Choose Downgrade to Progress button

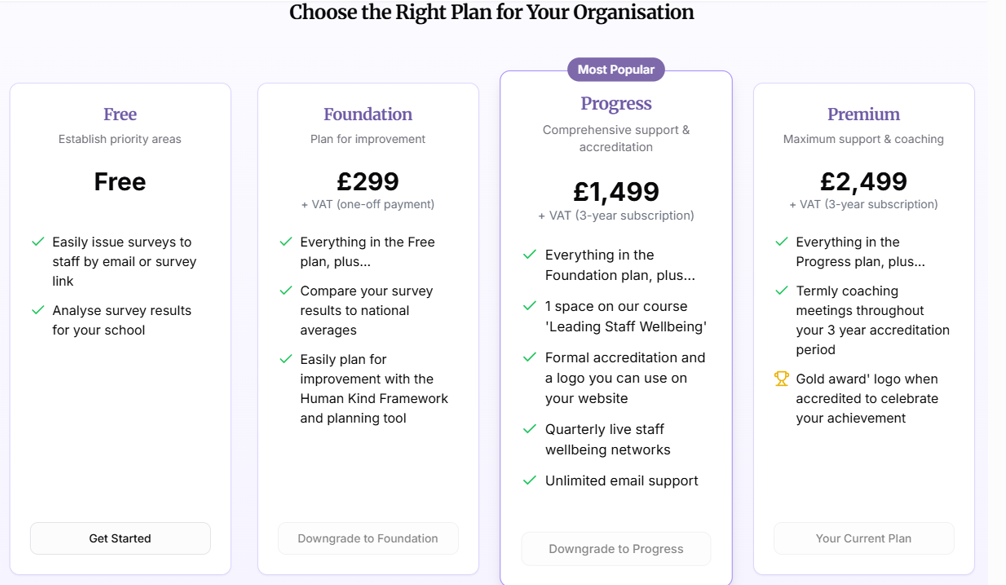click(616, 548)
